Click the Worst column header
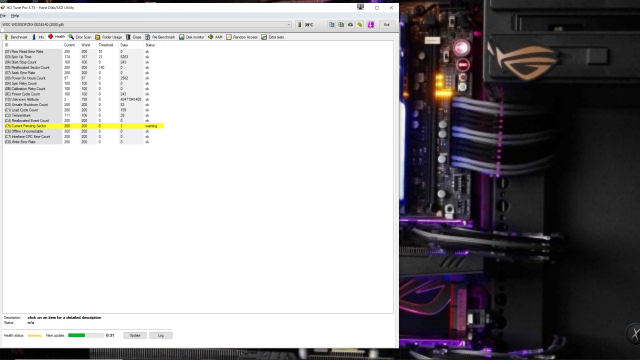The width and height of the screenshot is (640, 360). pos(87,45)
